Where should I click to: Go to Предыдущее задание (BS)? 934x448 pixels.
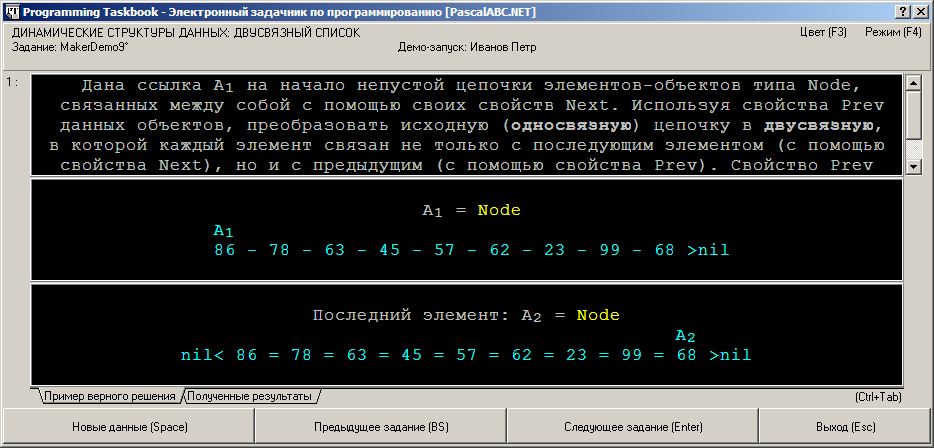click(381, 427)
